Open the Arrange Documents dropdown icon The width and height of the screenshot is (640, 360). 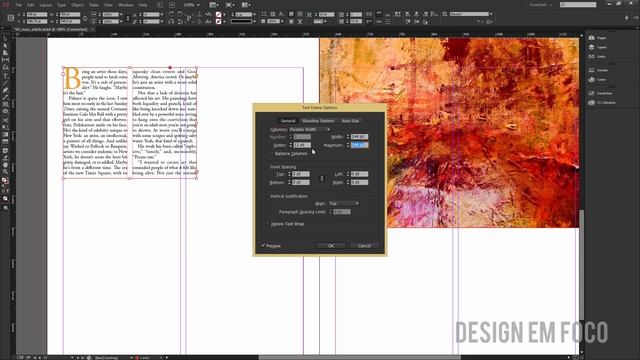click(x=246, y=5)
